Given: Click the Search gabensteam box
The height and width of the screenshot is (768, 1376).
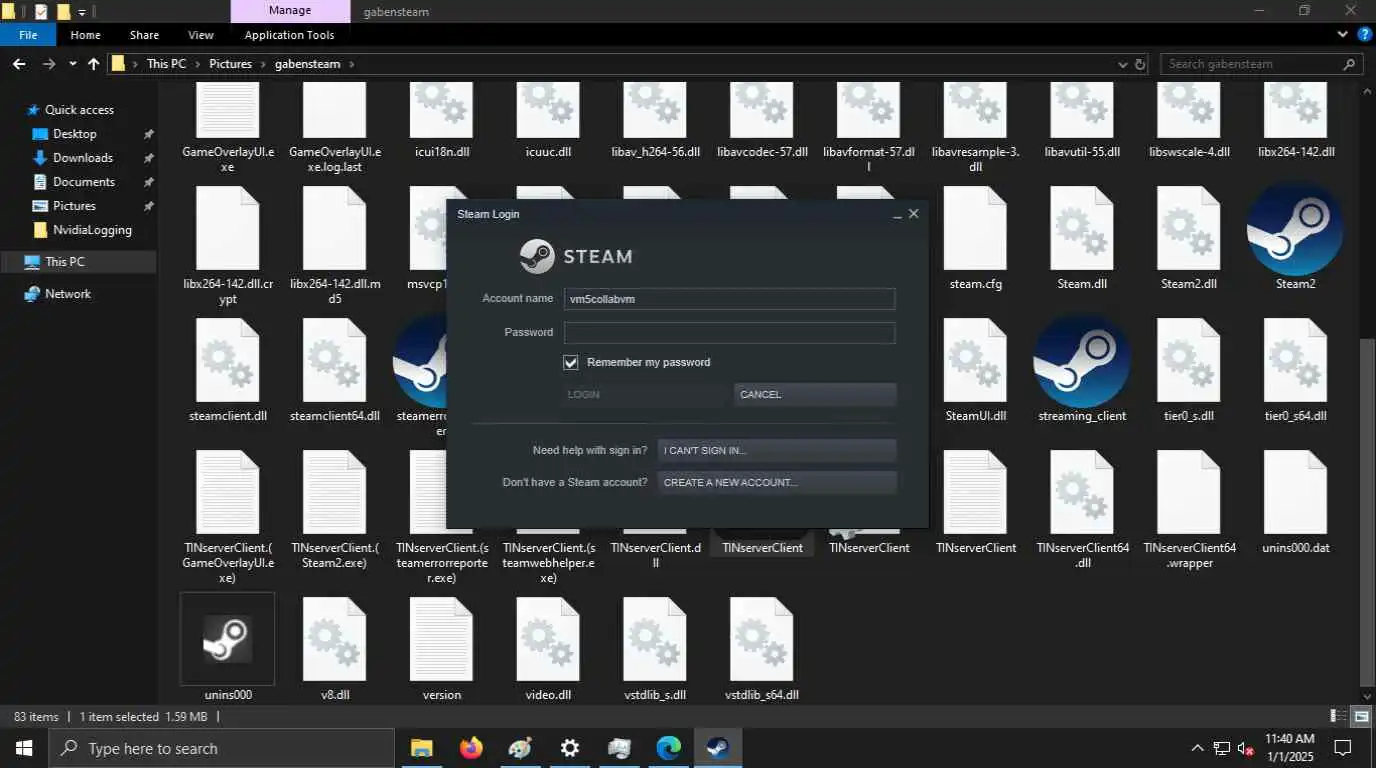Looking at the screenshot, I should coord(1263,64).
